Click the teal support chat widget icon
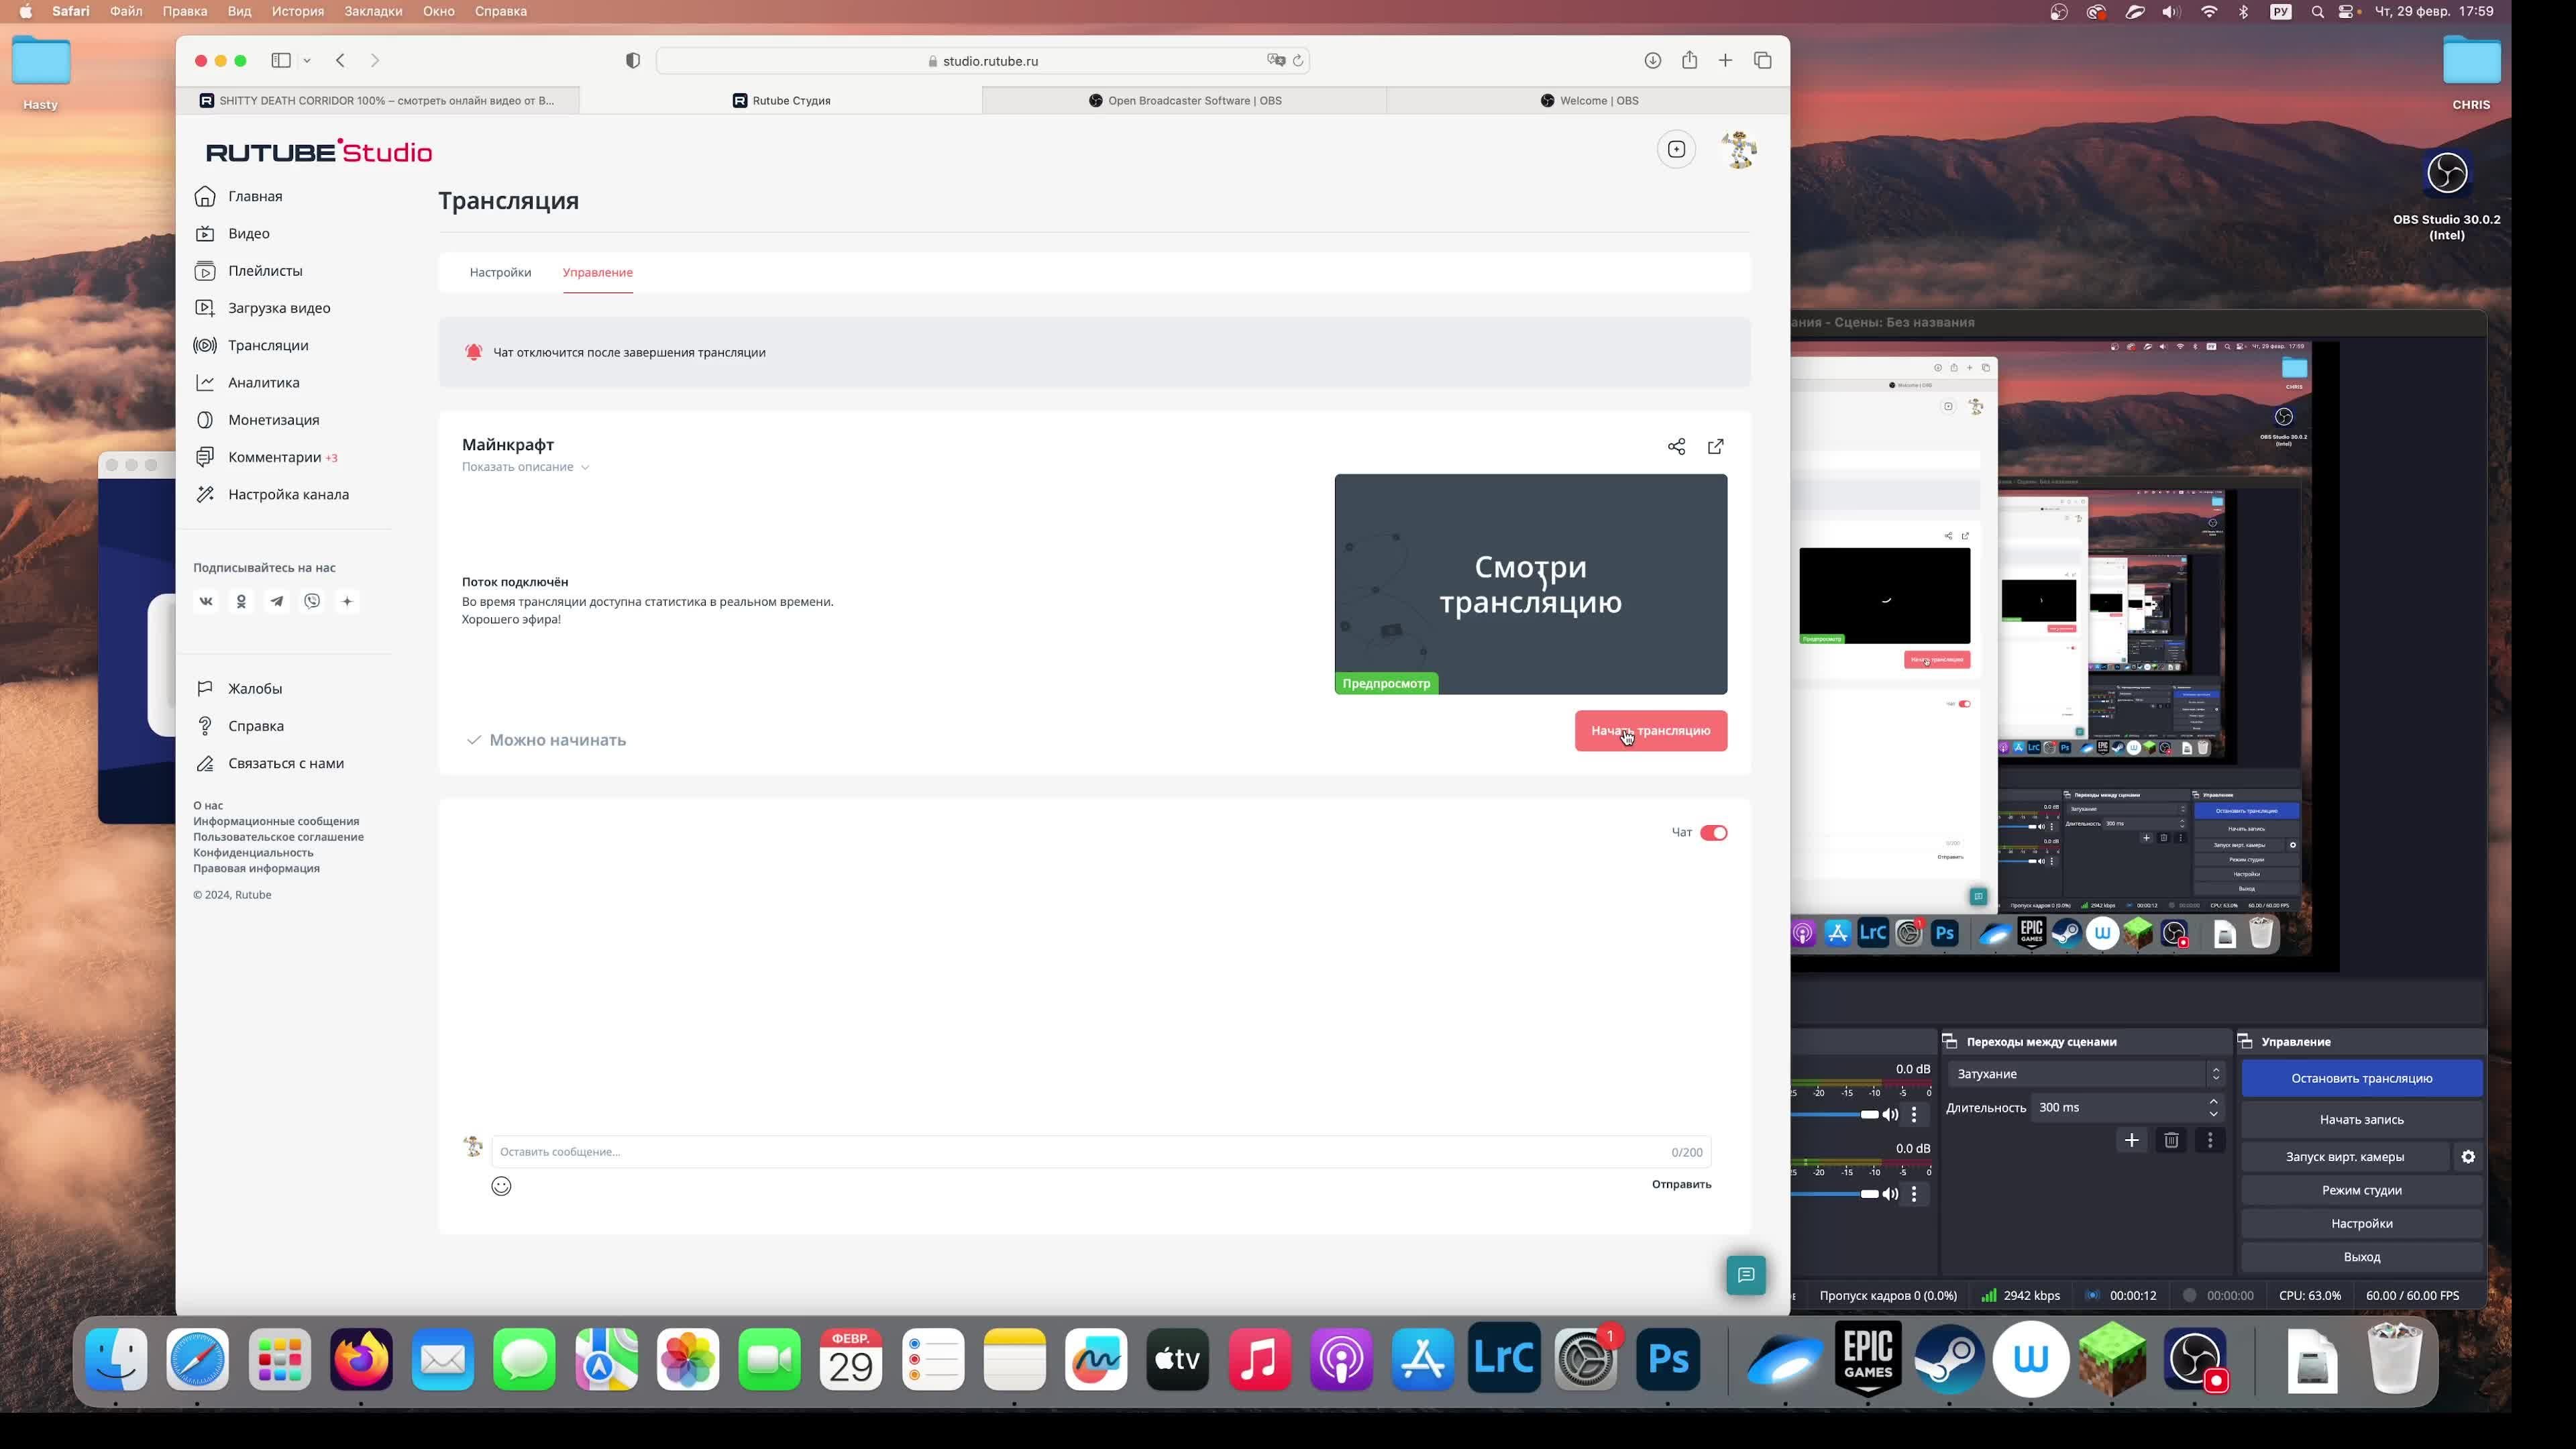 point(1745,1275)
